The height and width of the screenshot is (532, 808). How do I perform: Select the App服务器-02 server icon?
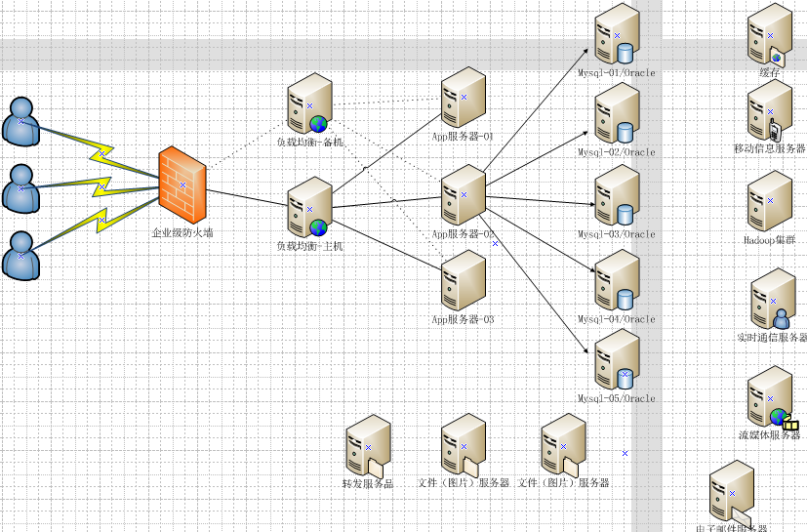(x=463, y=195)
